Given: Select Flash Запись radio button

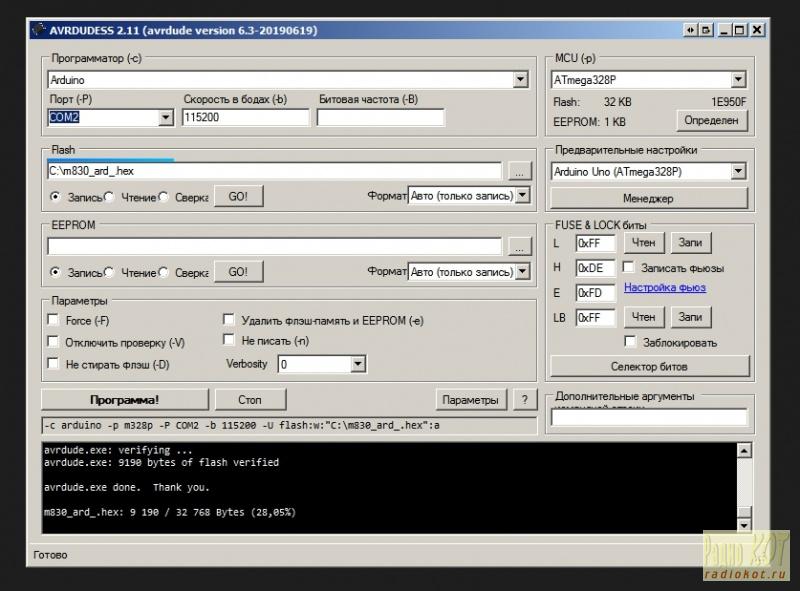Looking at the screenshot, I should 55,197.
